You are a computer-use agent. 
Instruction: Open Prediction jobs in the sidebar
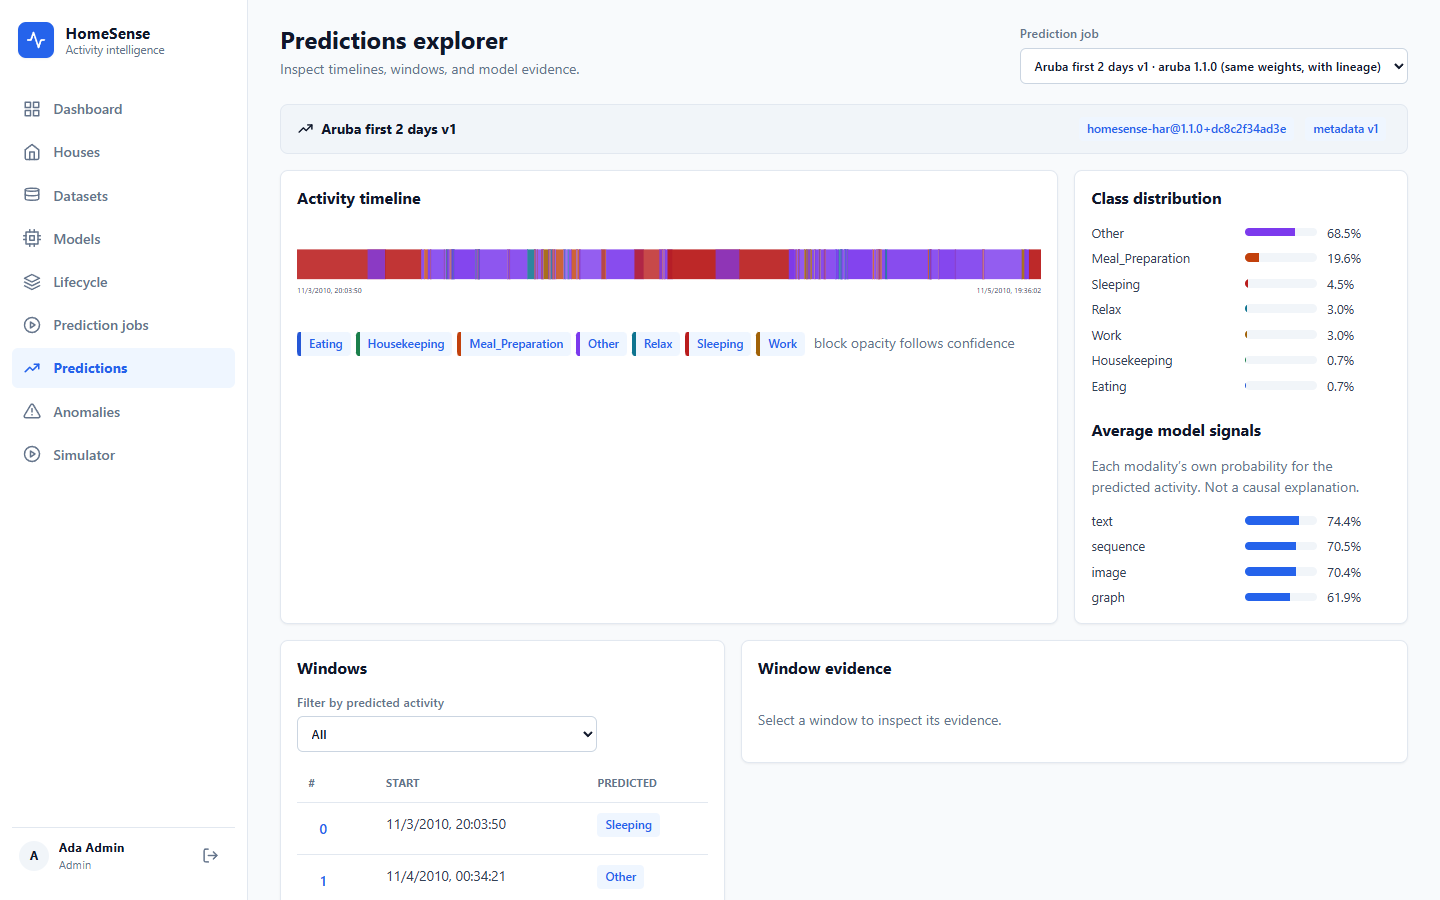click(x=123, y=325)
